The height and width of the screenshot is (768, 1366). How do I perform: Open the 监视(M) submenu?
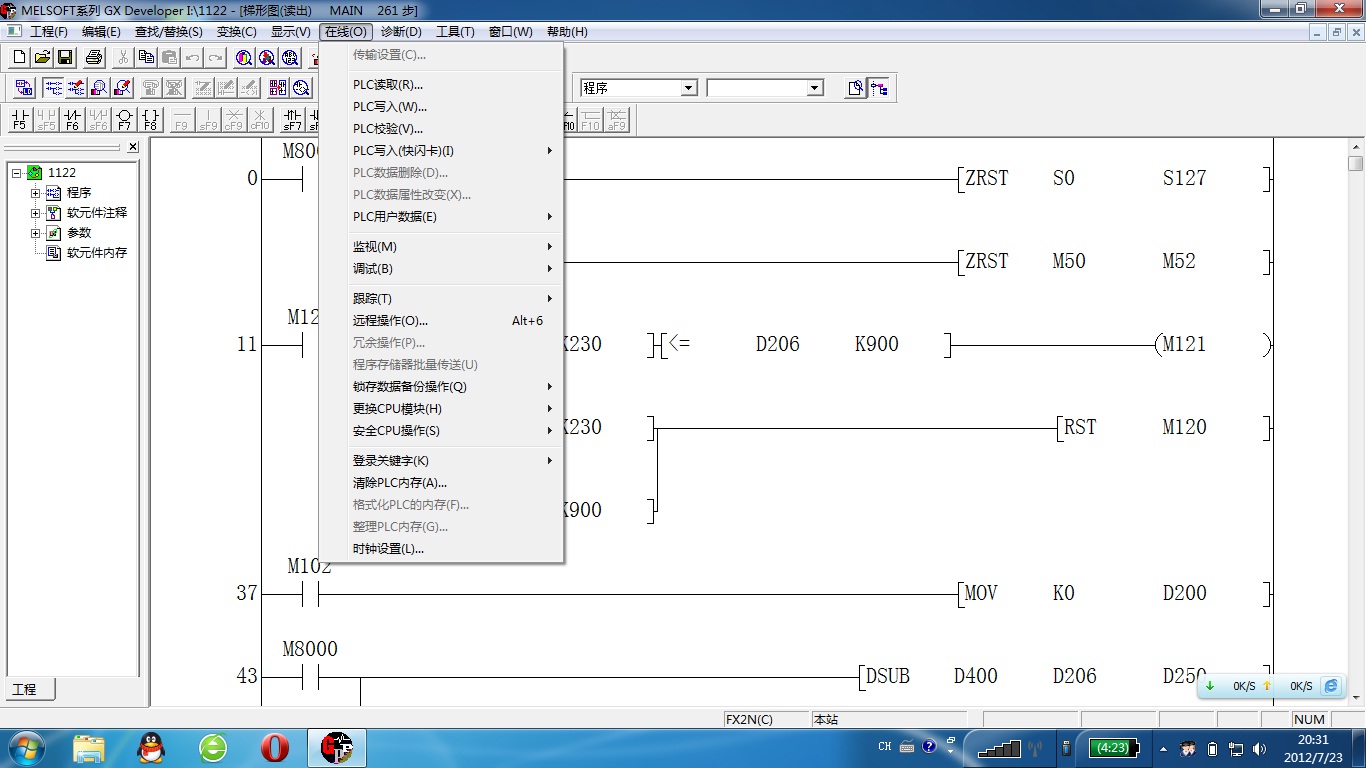point(375,247)
